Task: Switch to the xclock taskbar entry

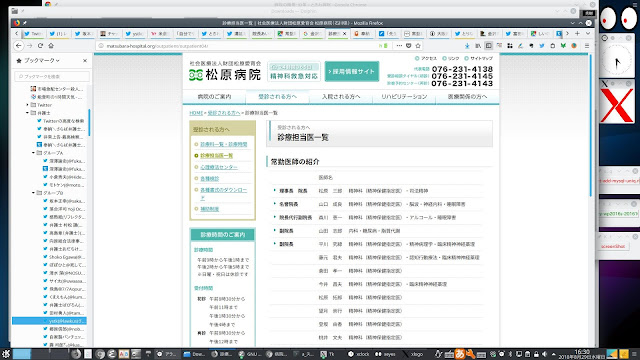Action: 359,354
